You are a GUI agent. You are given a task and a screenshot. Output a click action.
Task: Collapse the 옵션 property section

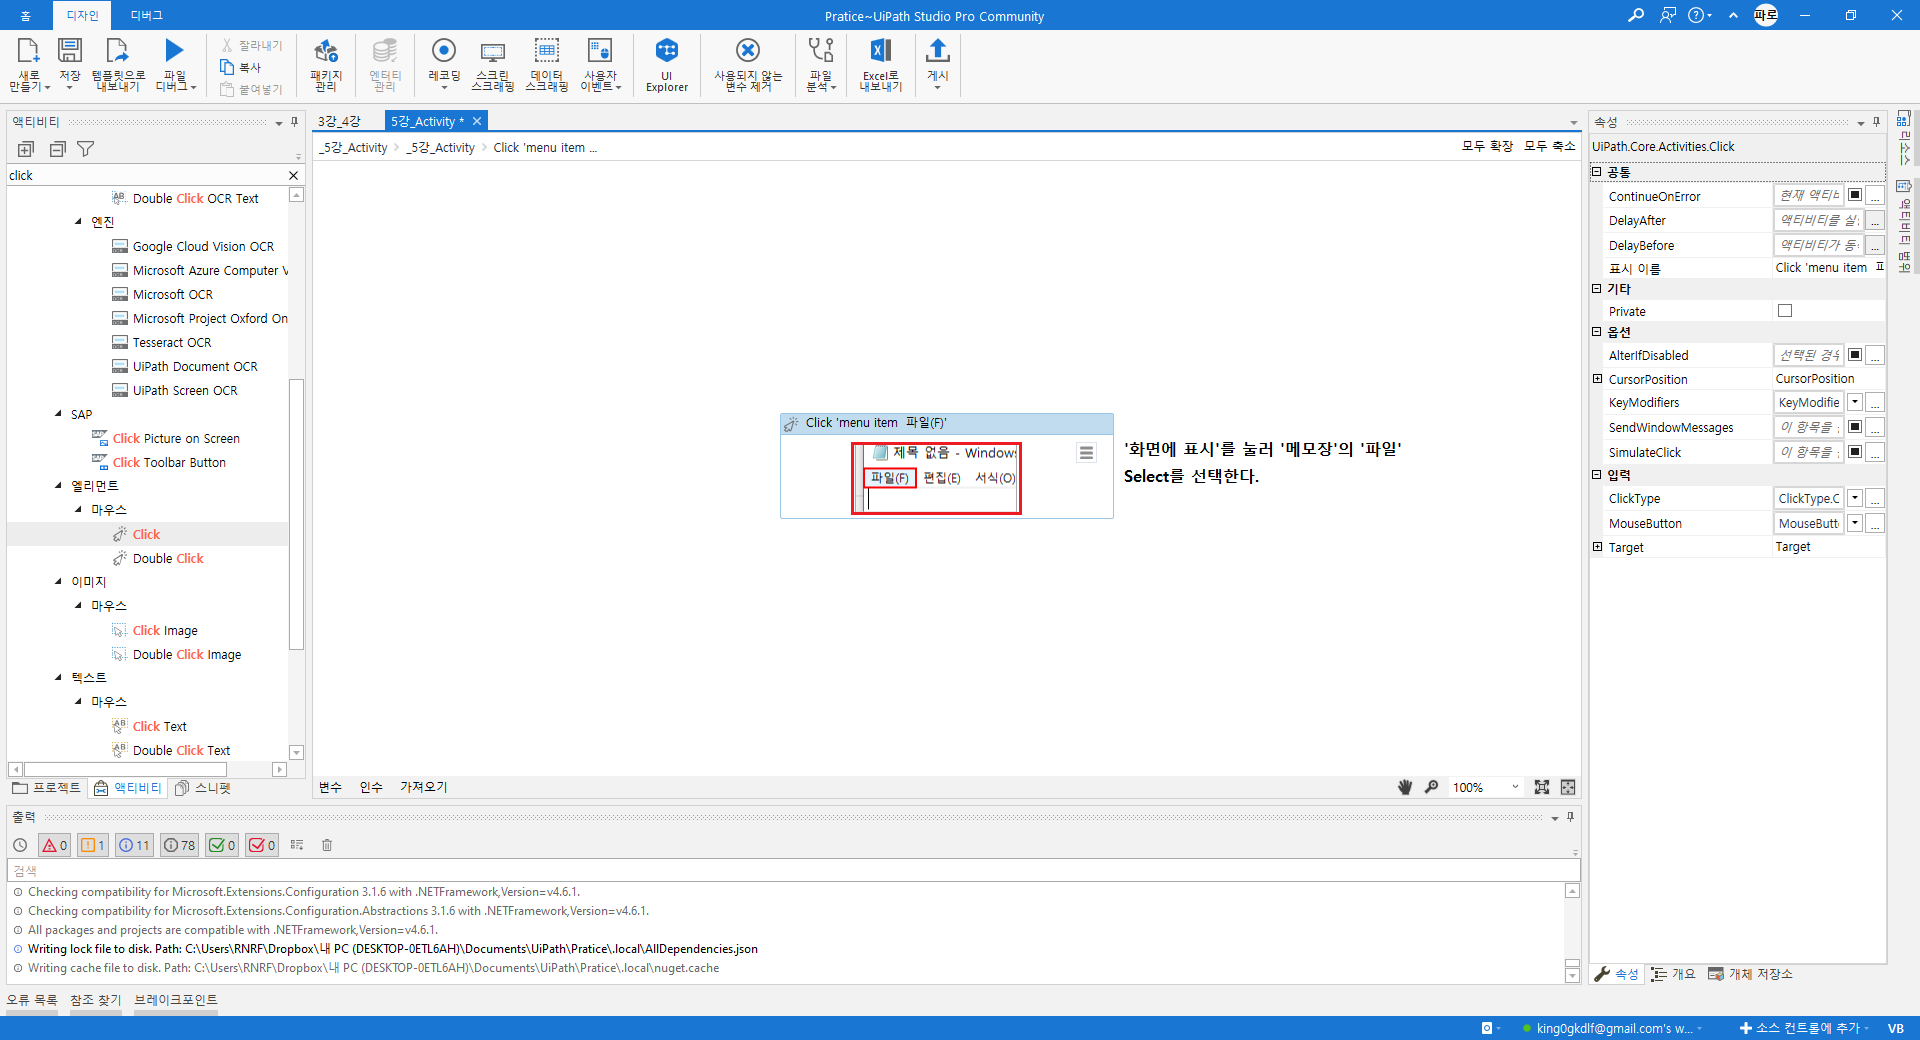point(1597,331)
